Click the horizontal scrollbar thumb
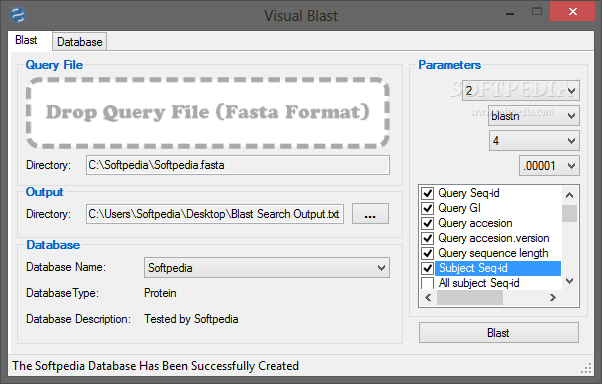 click(470, 298)
